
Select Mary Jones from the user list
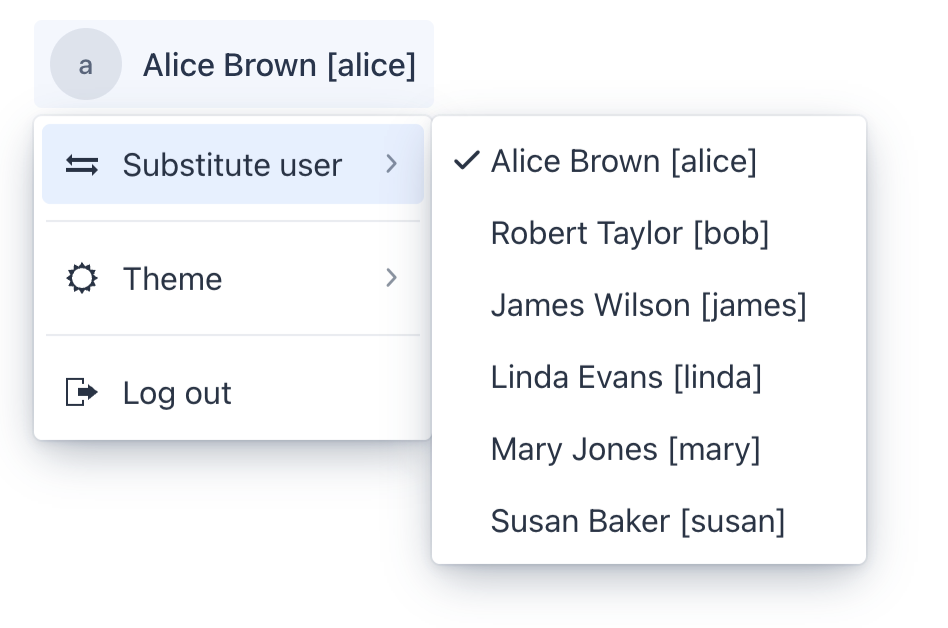pyautogui.click(x=626, y=449)
